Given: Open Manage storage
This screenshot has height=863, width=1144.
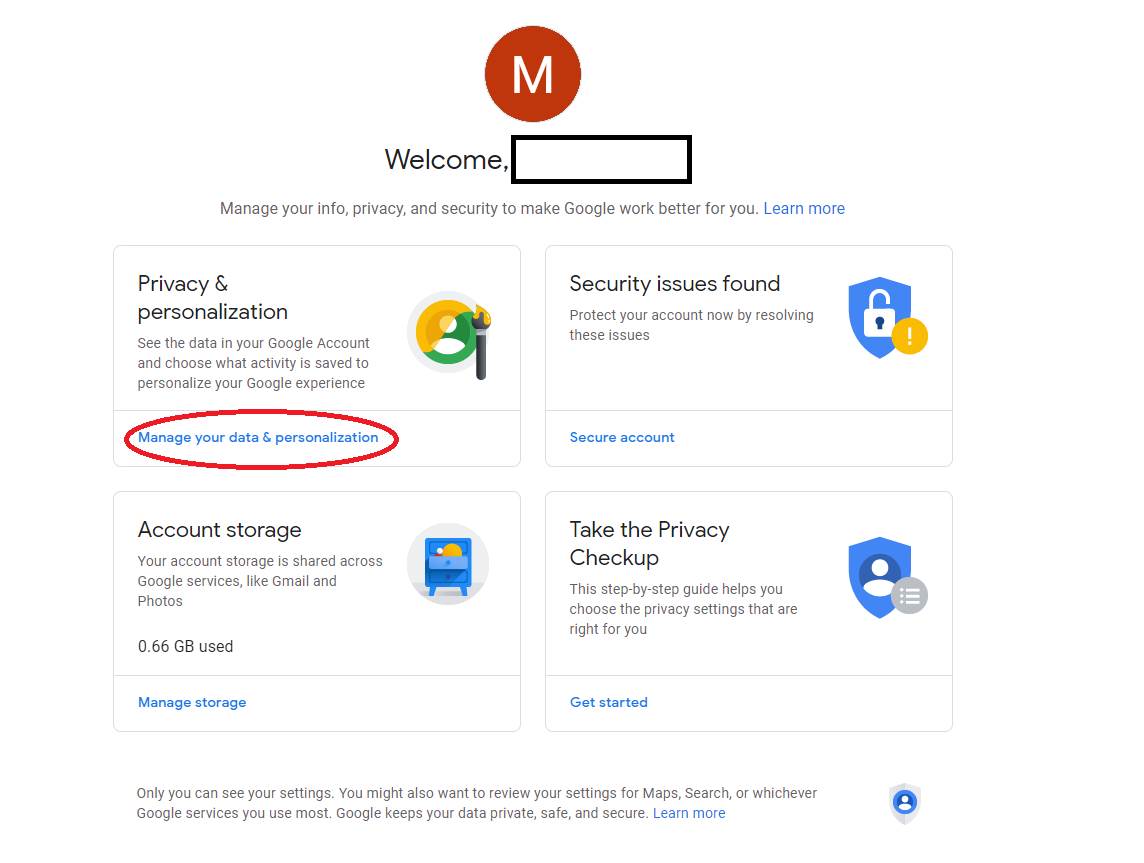Looking at the screenshot, I should coord(192,702).
